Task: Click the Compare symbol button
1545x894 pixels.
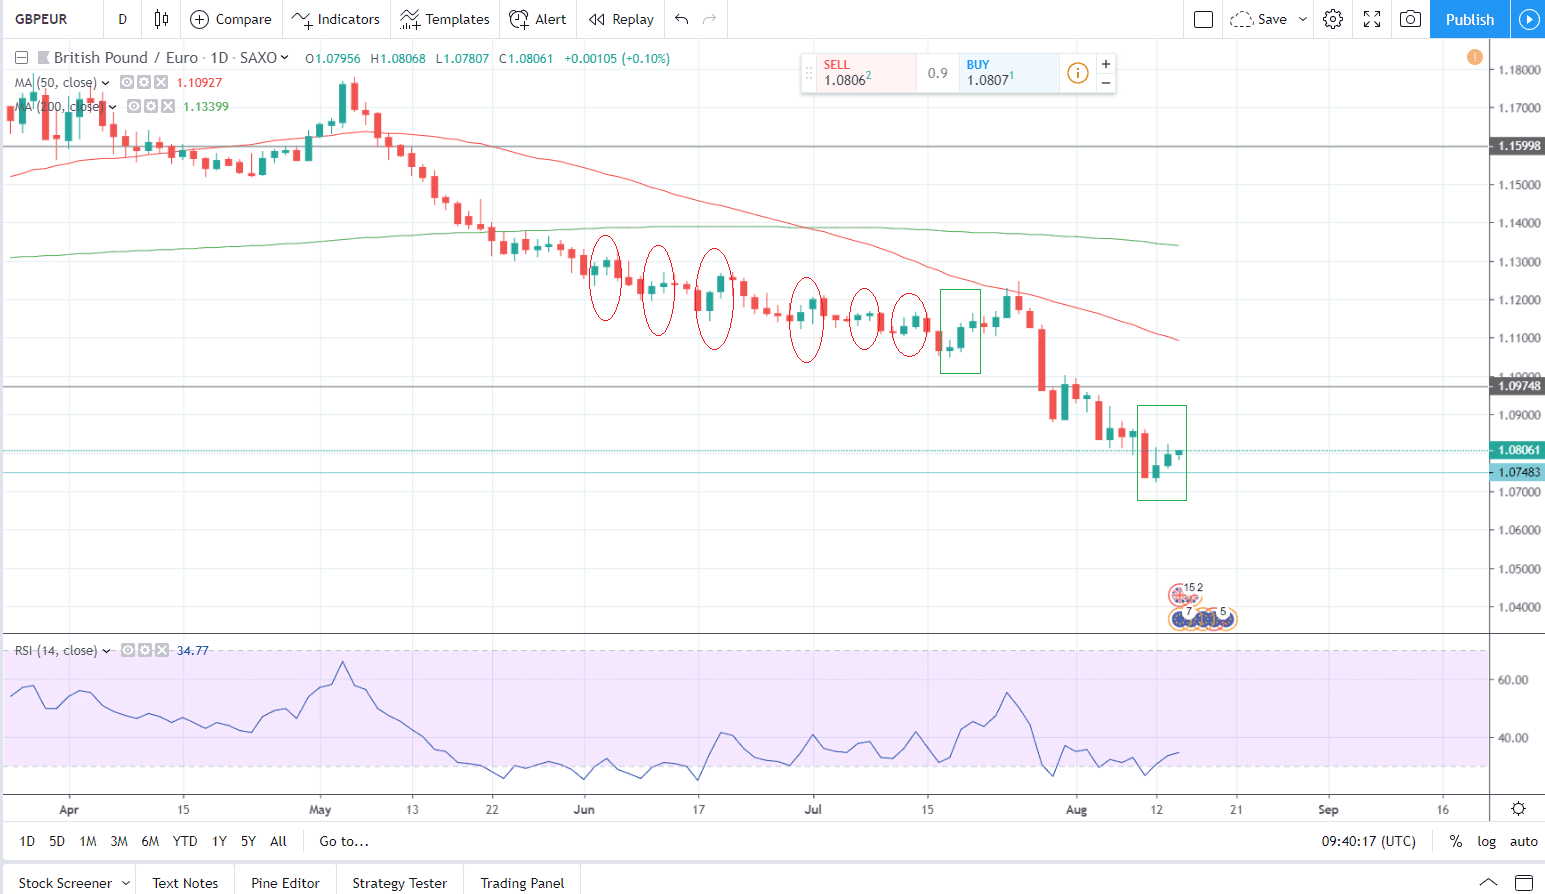Action: (x=231, y=19)
